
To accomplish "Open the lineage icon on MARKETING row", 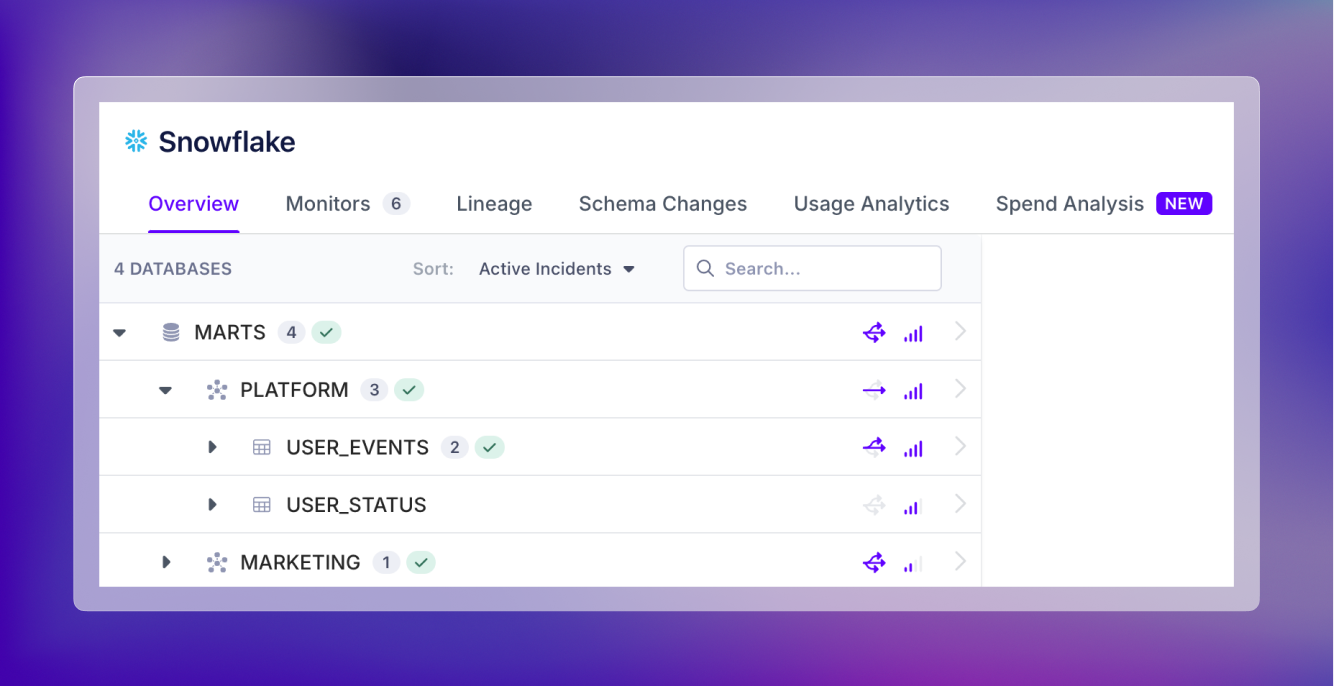I will click(x=874, y=562).
